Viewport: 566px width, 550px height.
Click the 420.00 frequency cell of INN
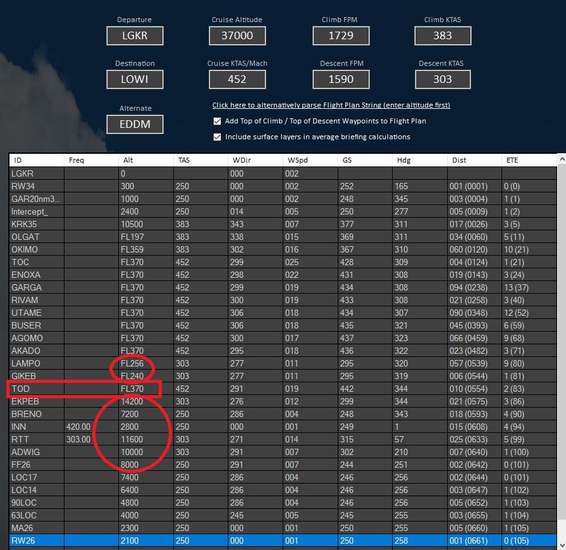point(91,427)
